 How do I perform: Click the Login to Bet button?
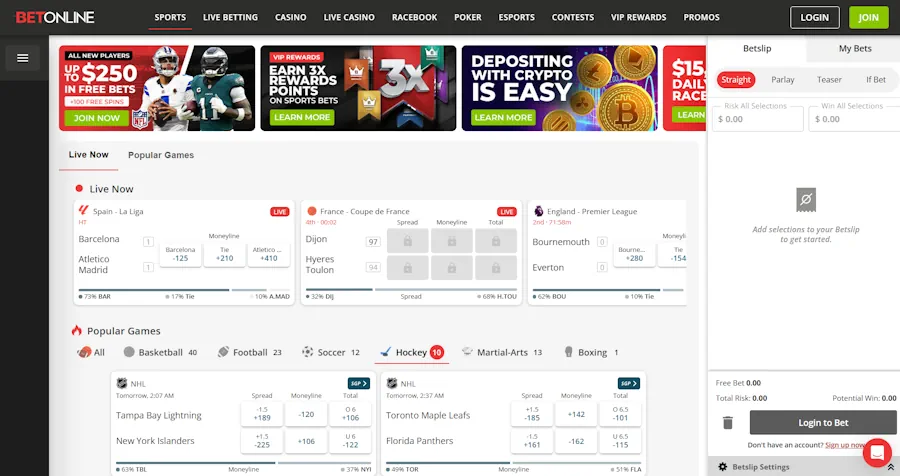tap(823, 423)
